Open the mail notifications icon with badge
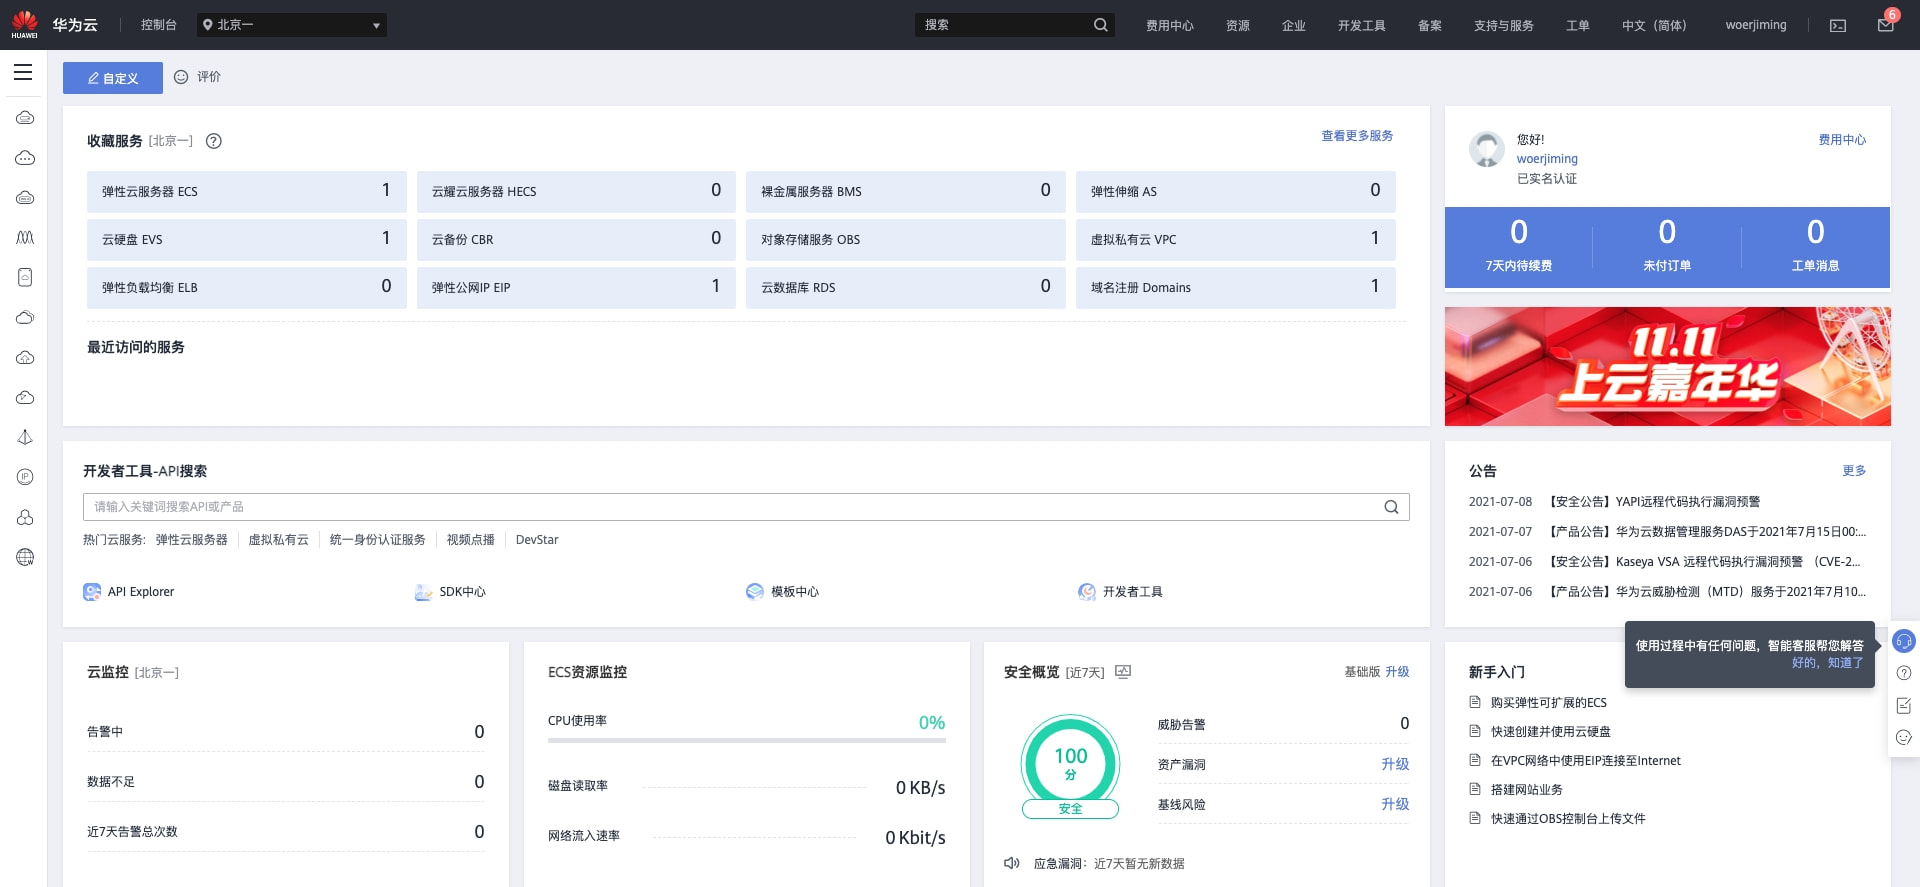Screen dimensions: 1920x887 point(1886,24)
